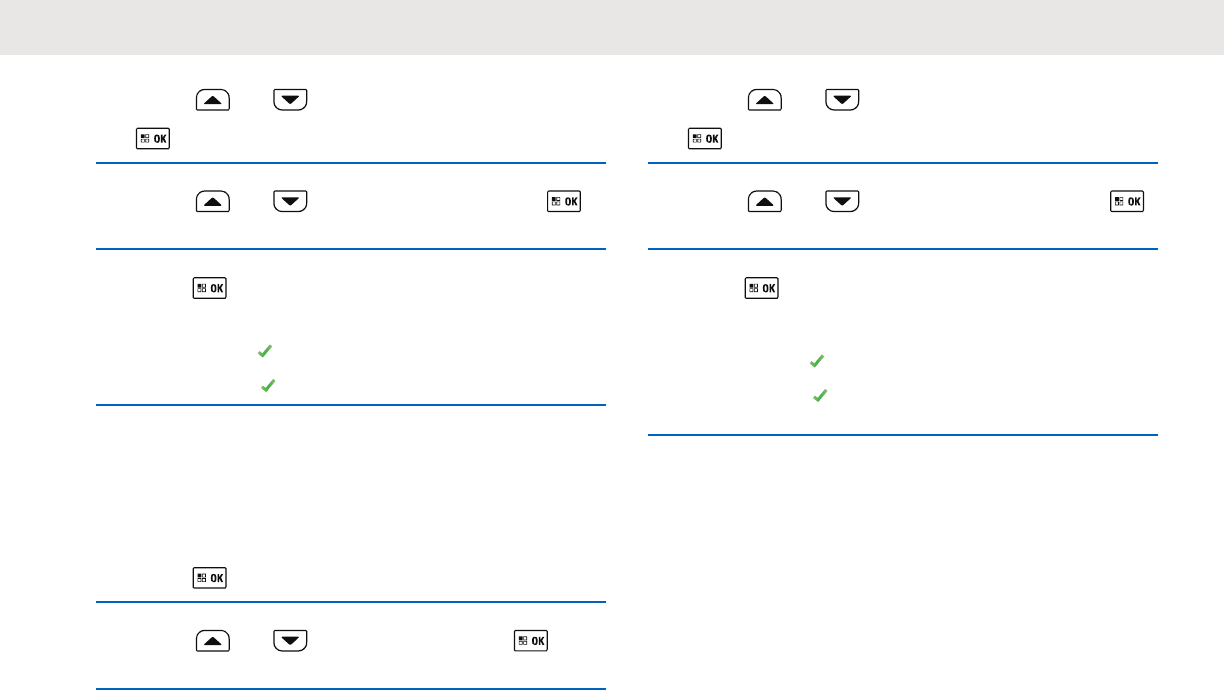Click the upper green checkmark in the left column

(x=265, y=352)
